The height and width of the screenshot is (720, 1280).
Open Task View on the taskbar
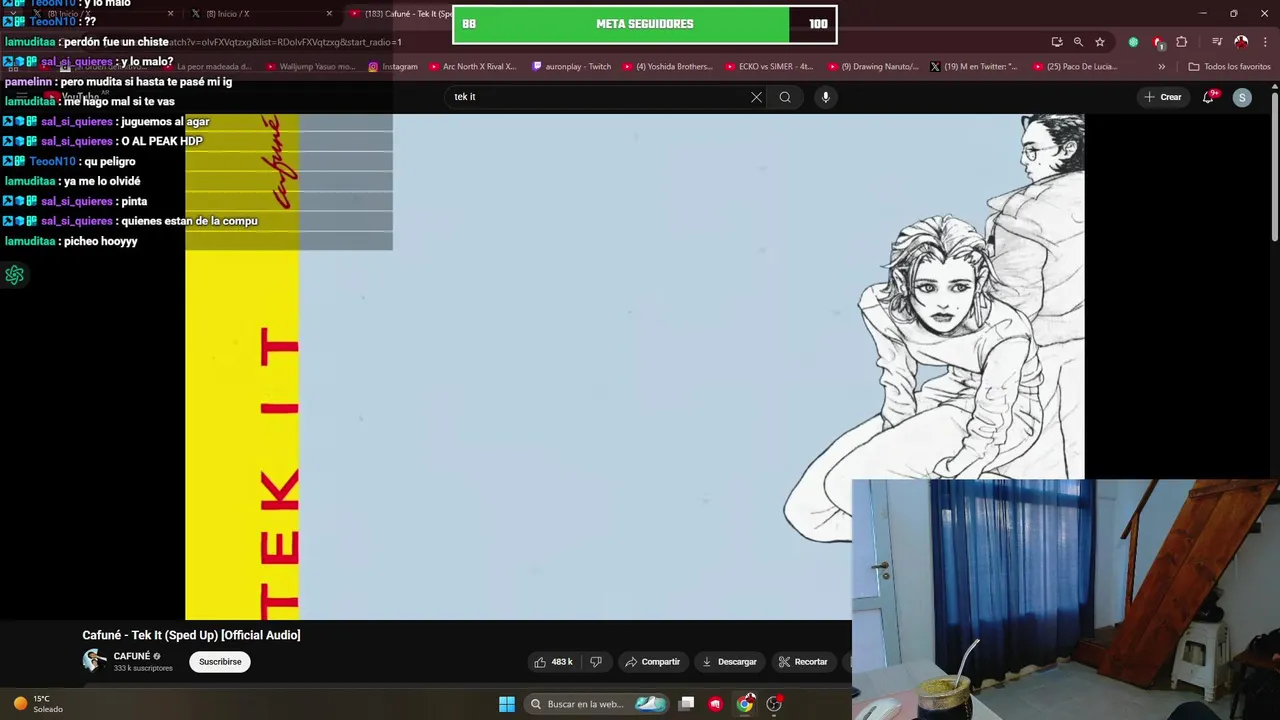[x=686, y=704]
